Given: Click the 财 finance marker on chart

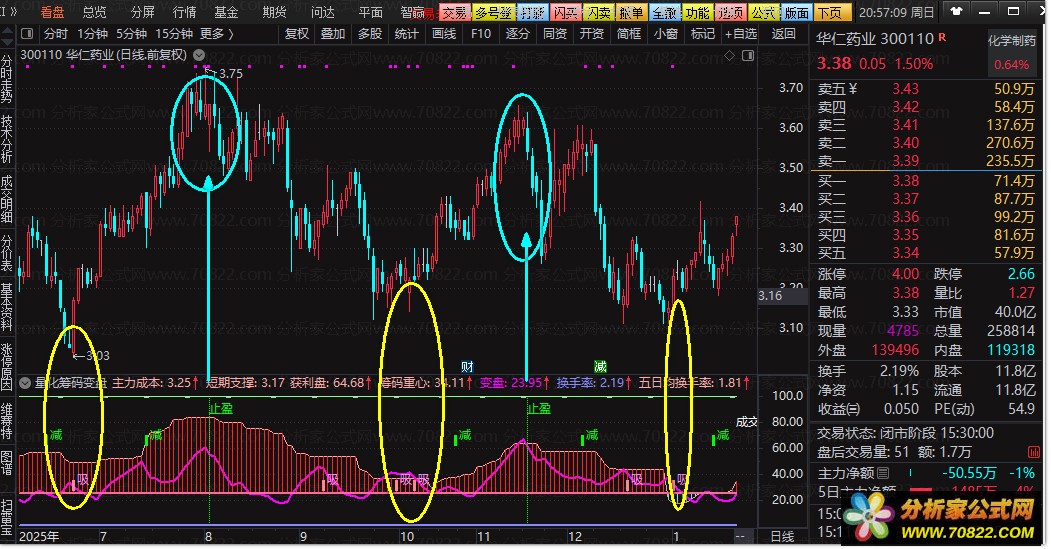Looking at the screenshot, I should tap(467, 366).
